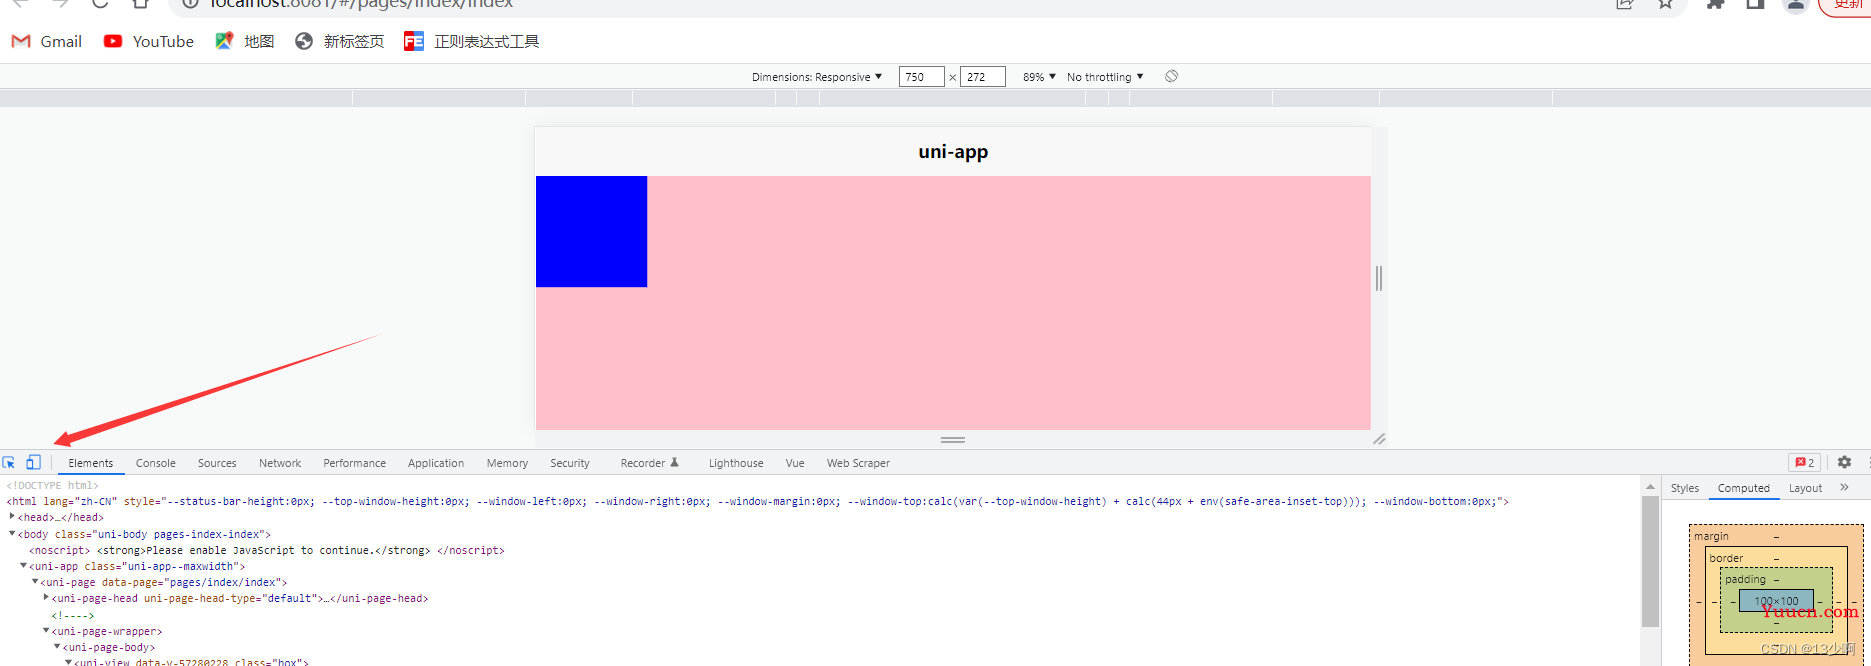Image resolution: width=1871 pixels, height=666 pixels.
Task: Open YouTube bookmark
Action: [x=149, y=41]
